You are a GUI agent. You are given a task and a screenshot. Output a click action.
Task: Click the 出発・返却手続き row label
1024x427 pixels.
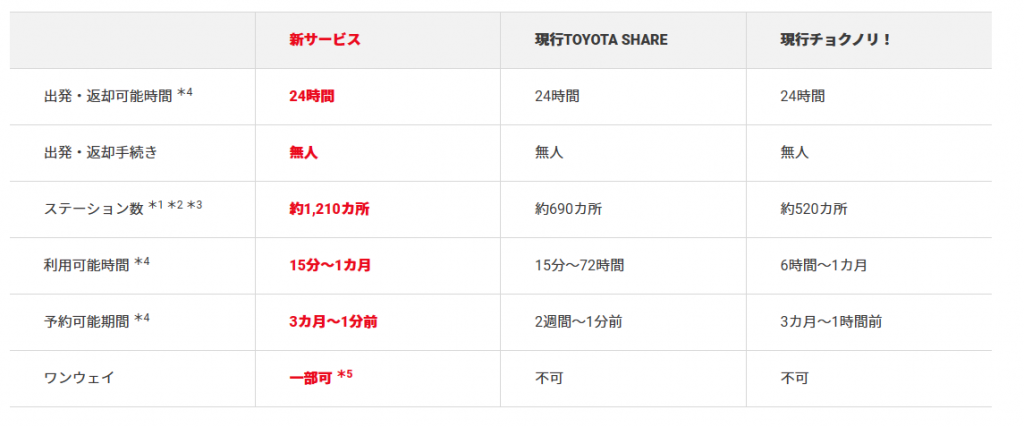[x=101, y=153]
